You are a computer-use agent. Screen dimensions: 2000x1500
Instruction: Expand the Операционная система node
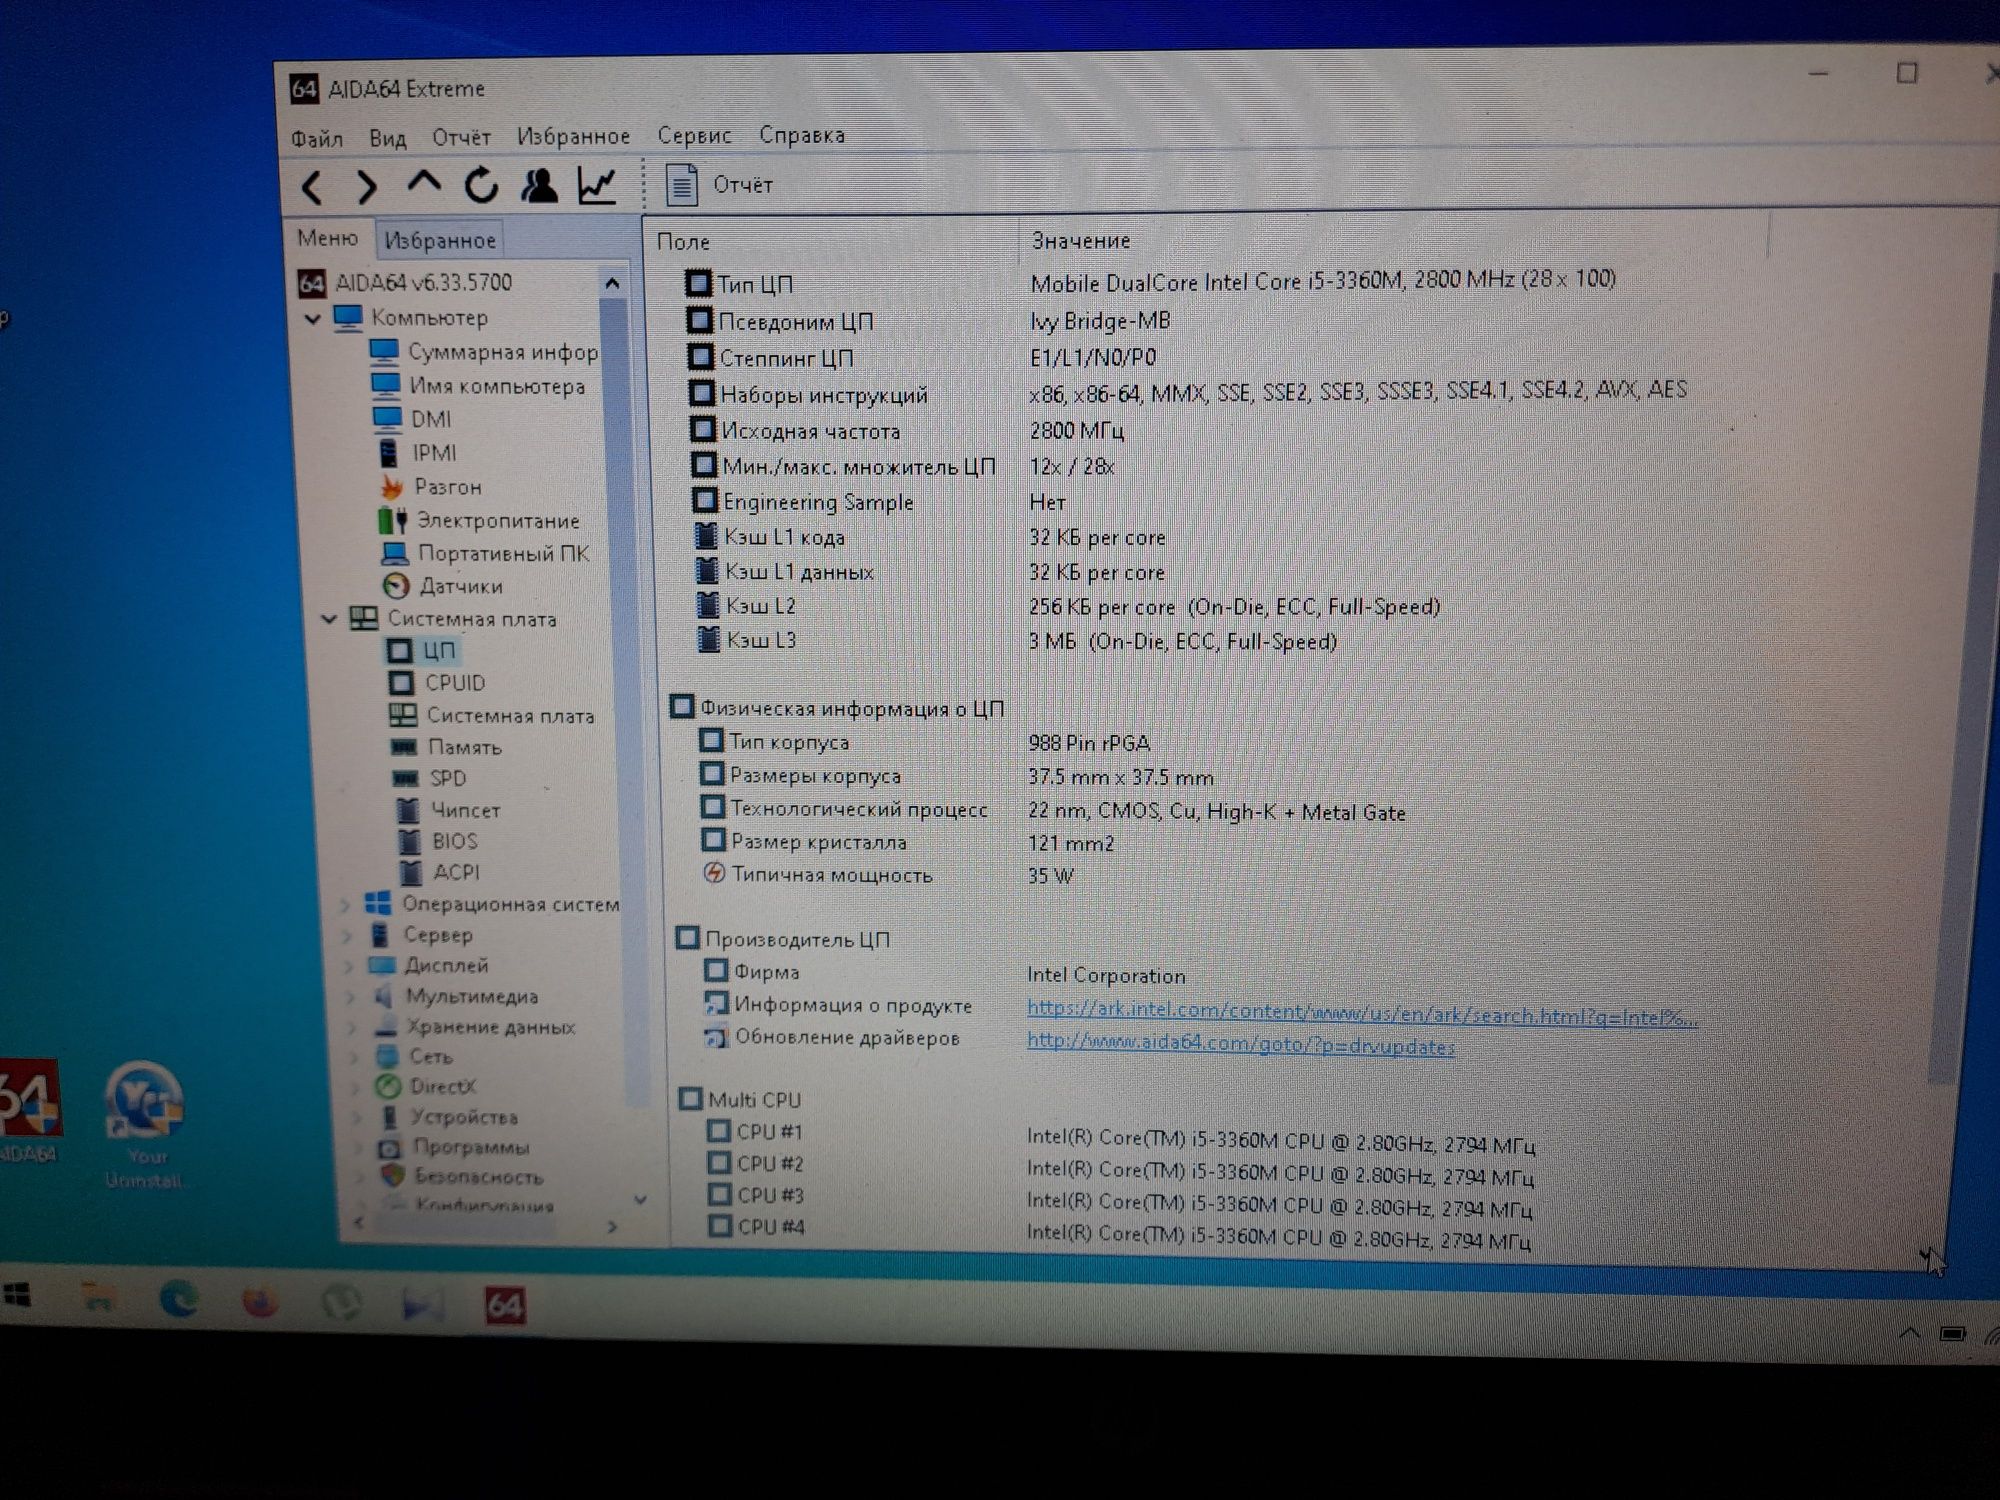click(x=346, y=905)
